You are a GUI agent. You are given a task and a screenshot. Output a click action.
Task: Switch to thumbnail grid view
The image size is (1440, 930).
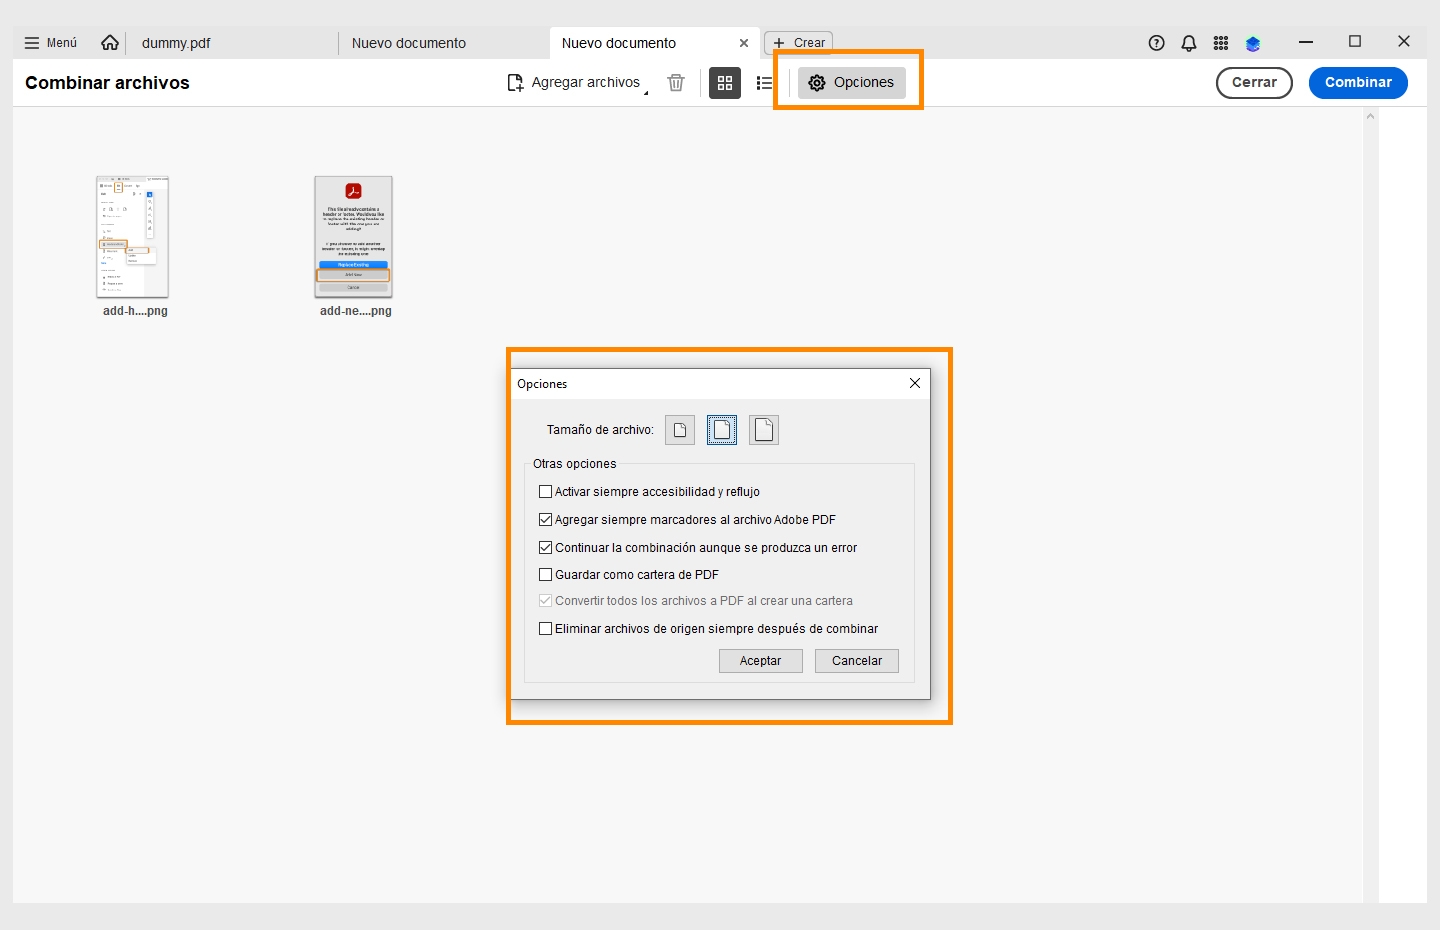point(725,83)
